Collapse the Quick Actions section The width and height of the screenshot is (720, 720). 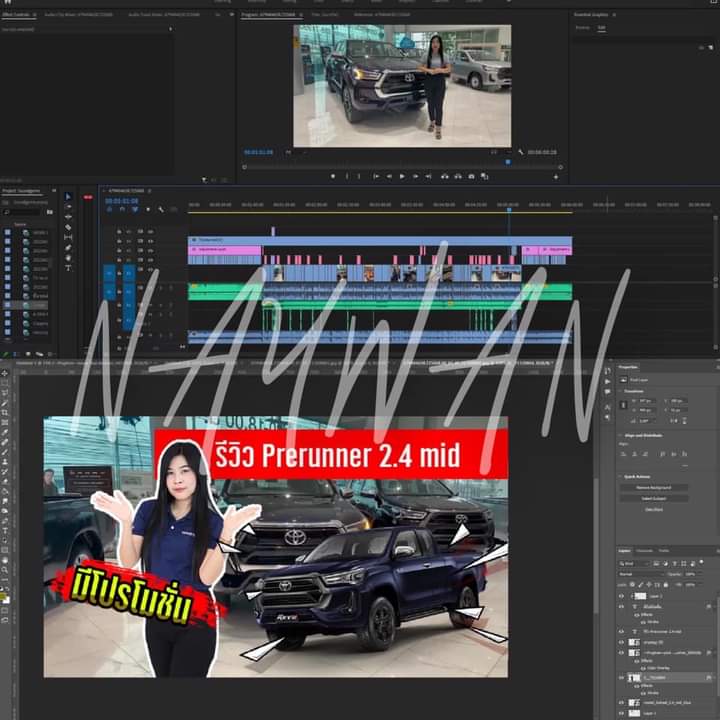pos(621,477)
